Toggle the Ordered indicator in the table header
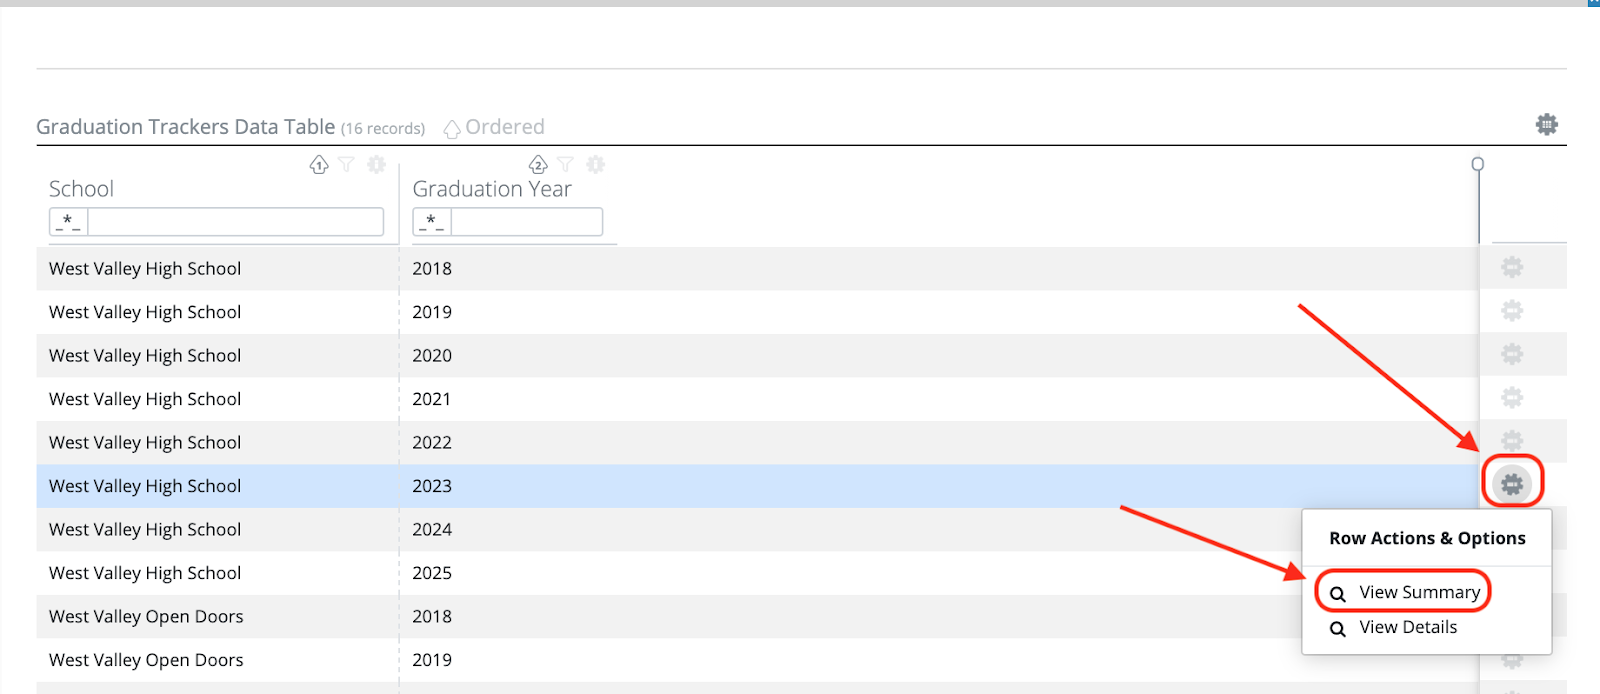1600x694 pixels. pyautogui.click(x=494, y=127)
